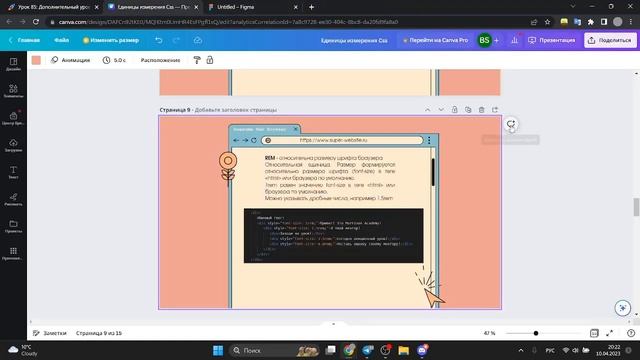Open the analytics chart icon
This screenshot has width=640, height=360.
point(514,40)
